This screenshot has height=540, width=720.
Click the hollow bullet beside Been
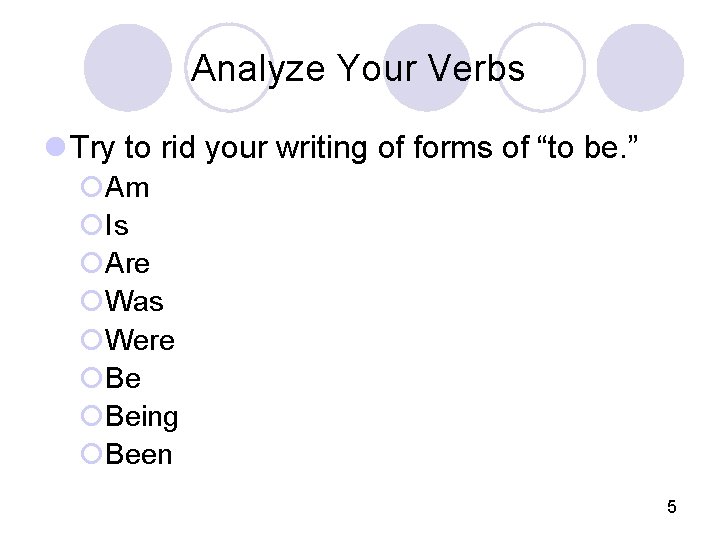[91, 454]
